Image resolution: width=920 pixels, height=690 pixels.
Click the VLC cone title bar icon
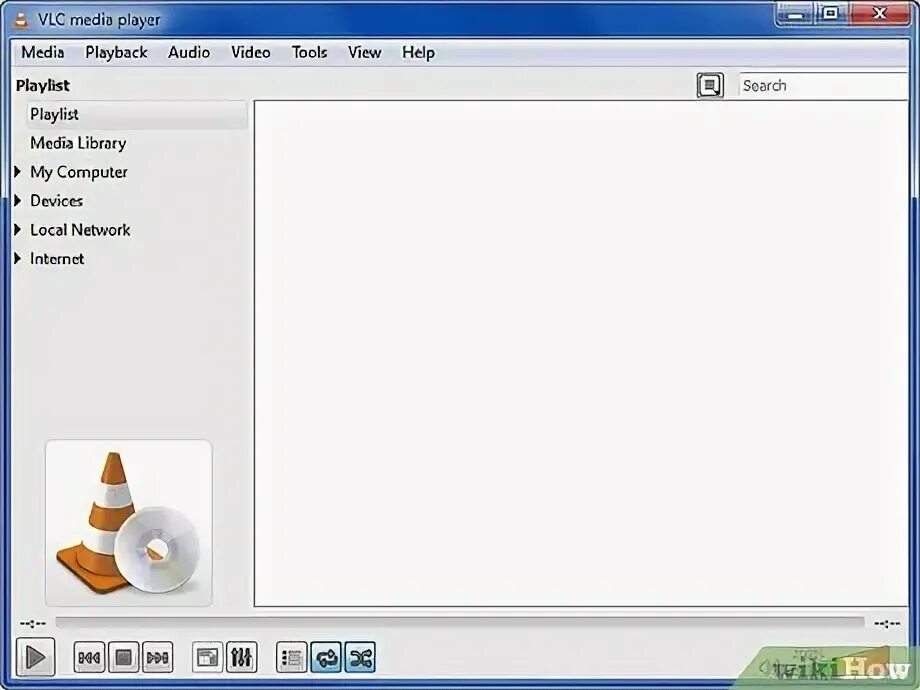(21, 19)
